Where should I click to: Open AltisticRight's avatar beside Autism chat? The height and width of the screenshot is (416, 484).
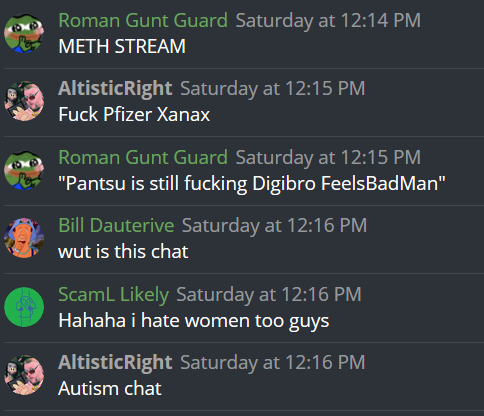click(24, 375)
